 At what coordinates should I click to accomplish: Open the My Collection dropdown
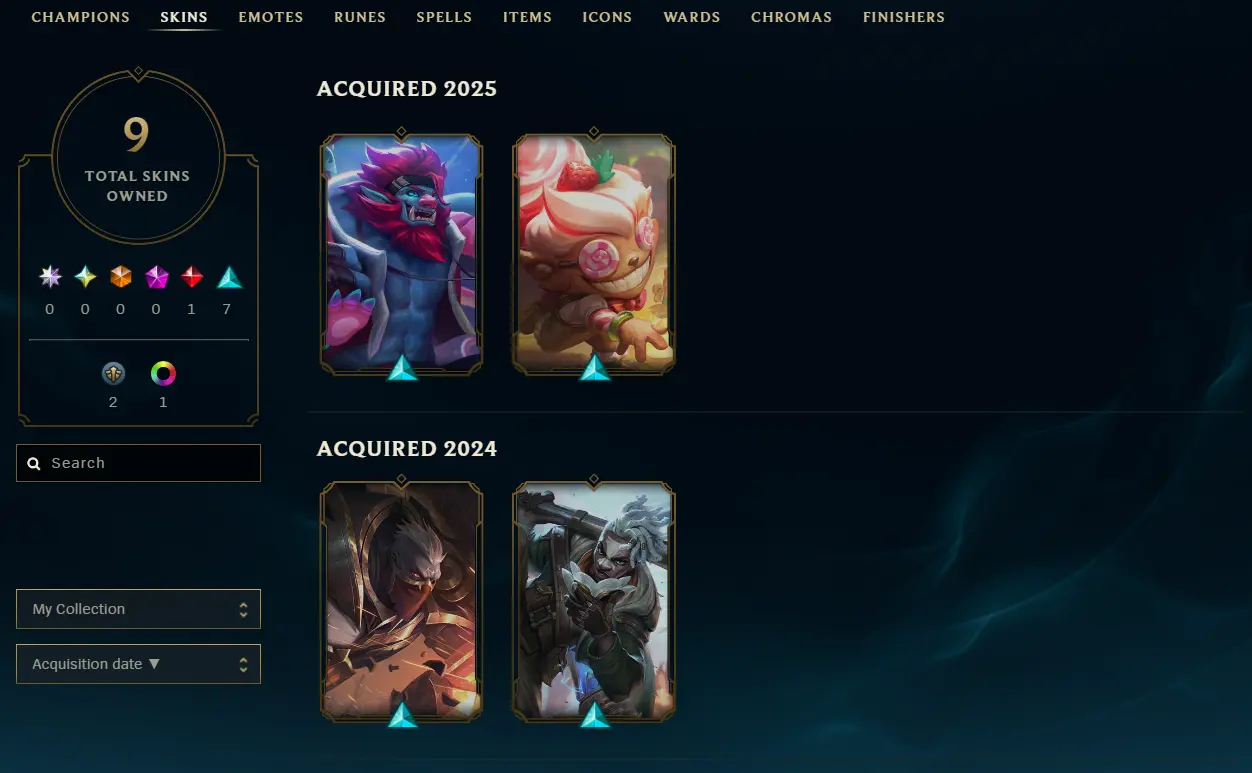click(138, 609)
